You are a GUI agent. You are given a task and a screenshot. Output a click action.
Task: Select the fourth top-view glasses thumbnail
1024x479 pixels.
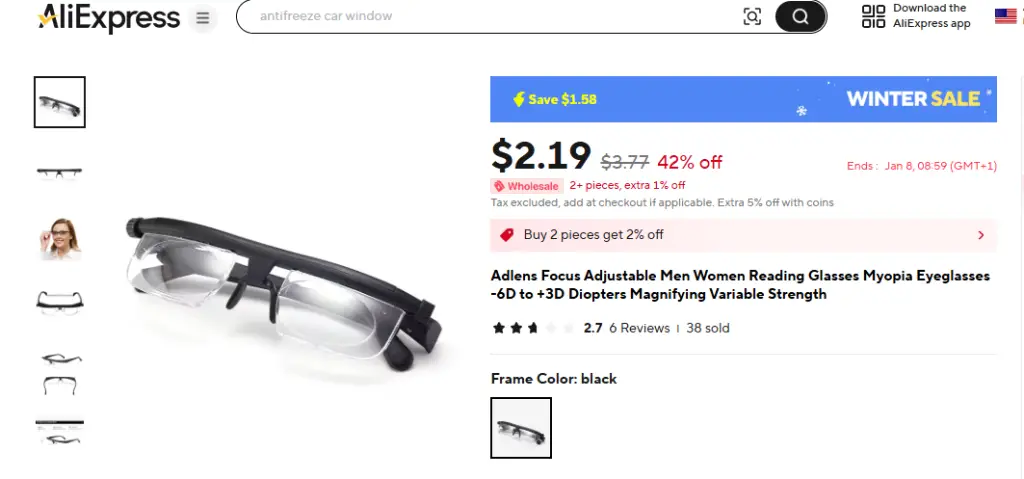coord(59,303)
